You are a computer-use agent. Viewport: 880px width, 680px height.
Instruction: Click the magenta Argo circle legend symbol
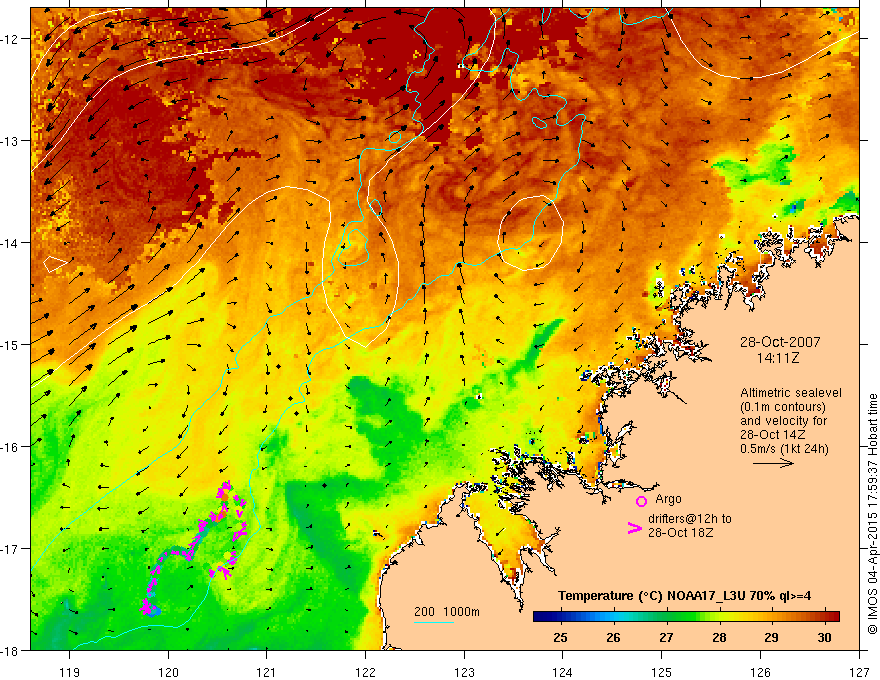point(641,501)
